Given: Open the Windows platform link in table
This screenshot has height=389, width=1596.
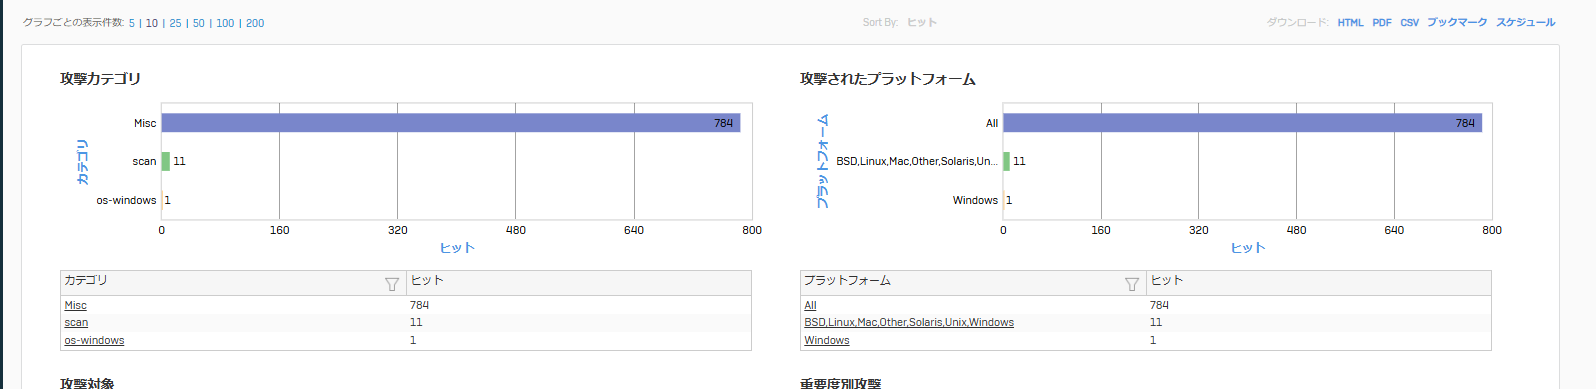Looking at the screenshot, I should [x=827, y=340].
